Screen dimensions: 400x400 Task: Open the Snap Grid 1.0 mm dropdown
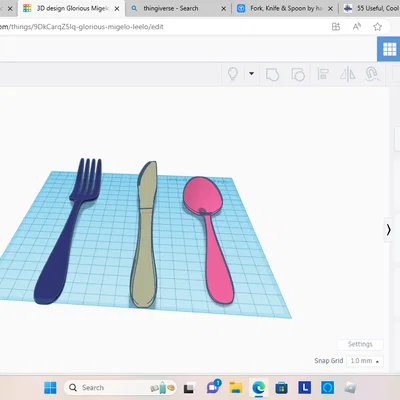tap(365, 361)
